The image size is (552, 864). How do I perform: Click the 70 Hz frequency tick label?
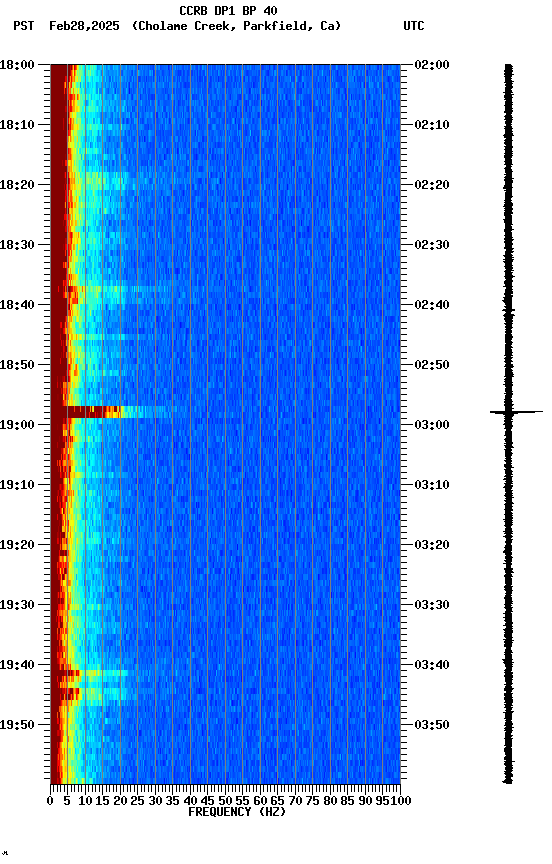click(295, 801)
